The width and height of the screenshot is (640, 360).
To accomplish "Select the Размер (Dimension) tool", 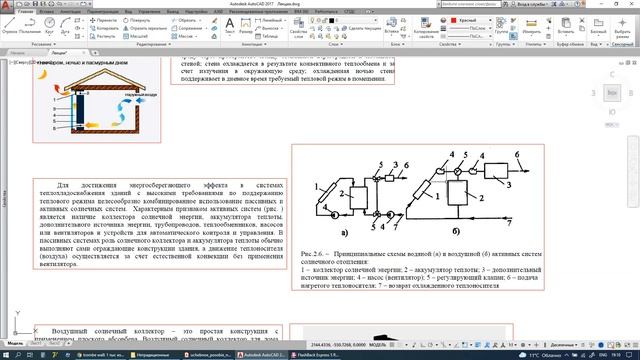I will (x=246, y=26).
